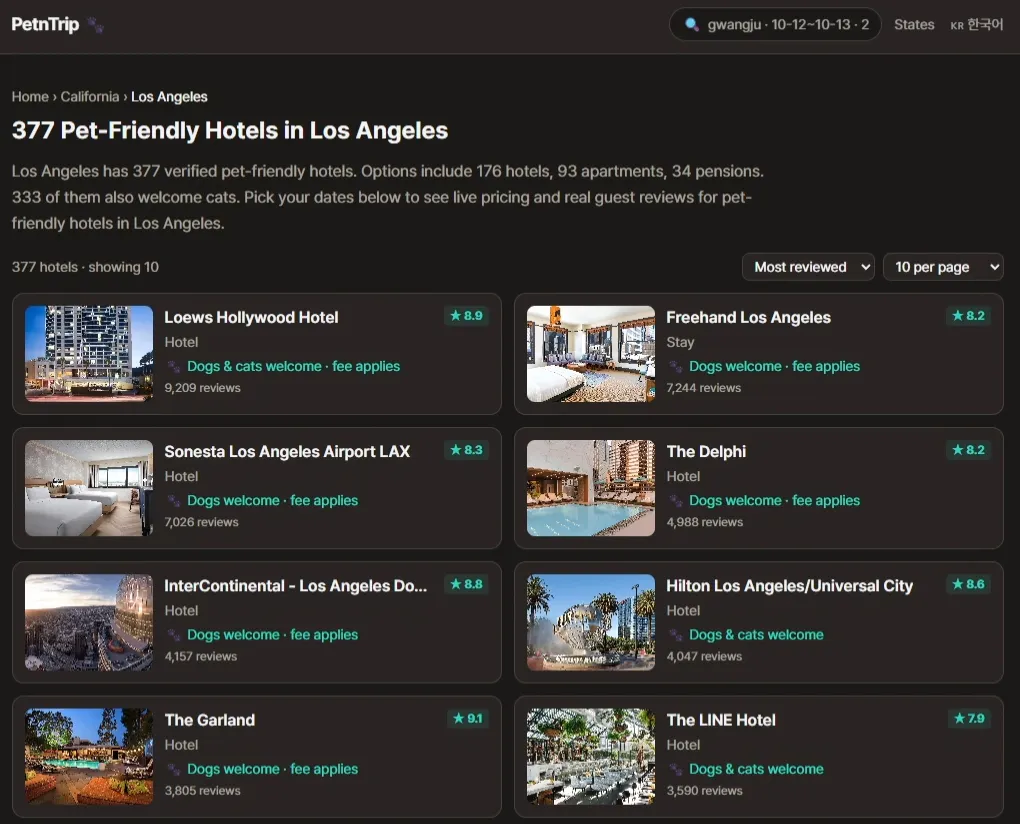
Task: Open the Freehand Los Angeles room thumbnail
Action: (x=591, y=354)
